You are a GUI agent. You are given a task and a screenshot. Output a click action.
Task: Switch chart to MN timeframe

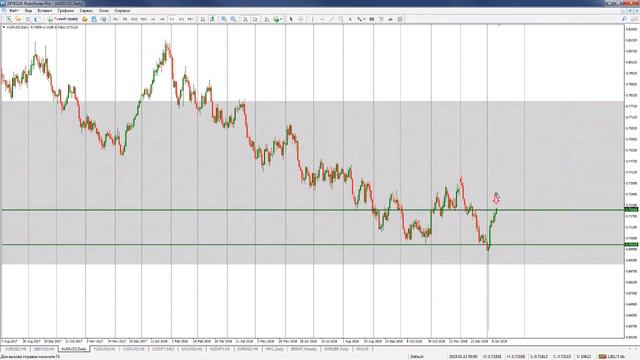point(190,19)
